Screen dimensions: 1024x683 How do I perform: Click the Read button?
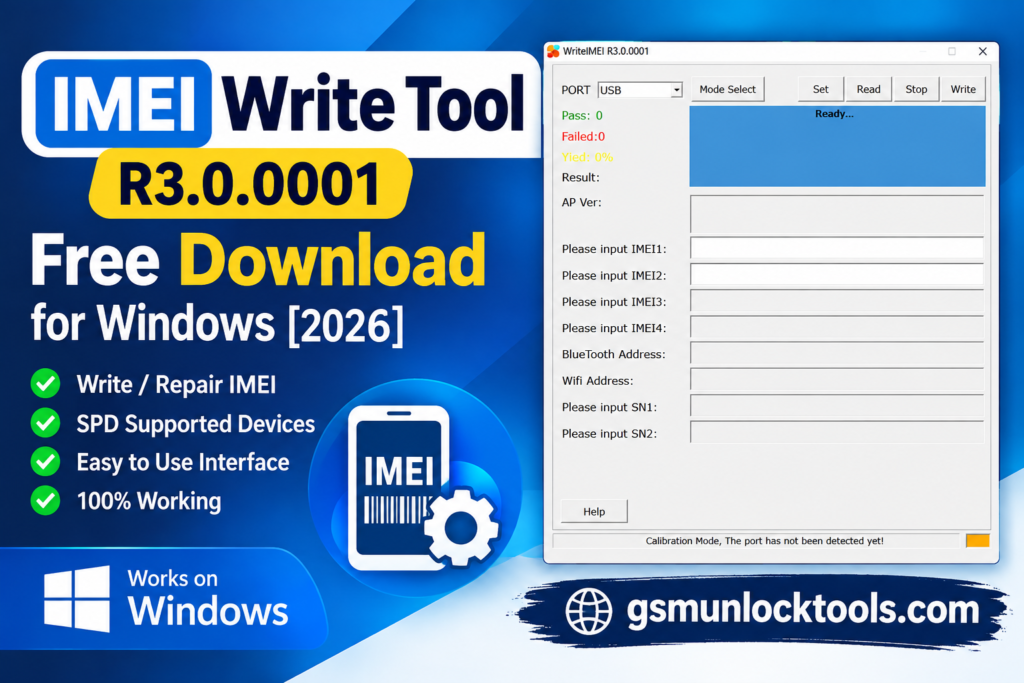pos(868,89)
